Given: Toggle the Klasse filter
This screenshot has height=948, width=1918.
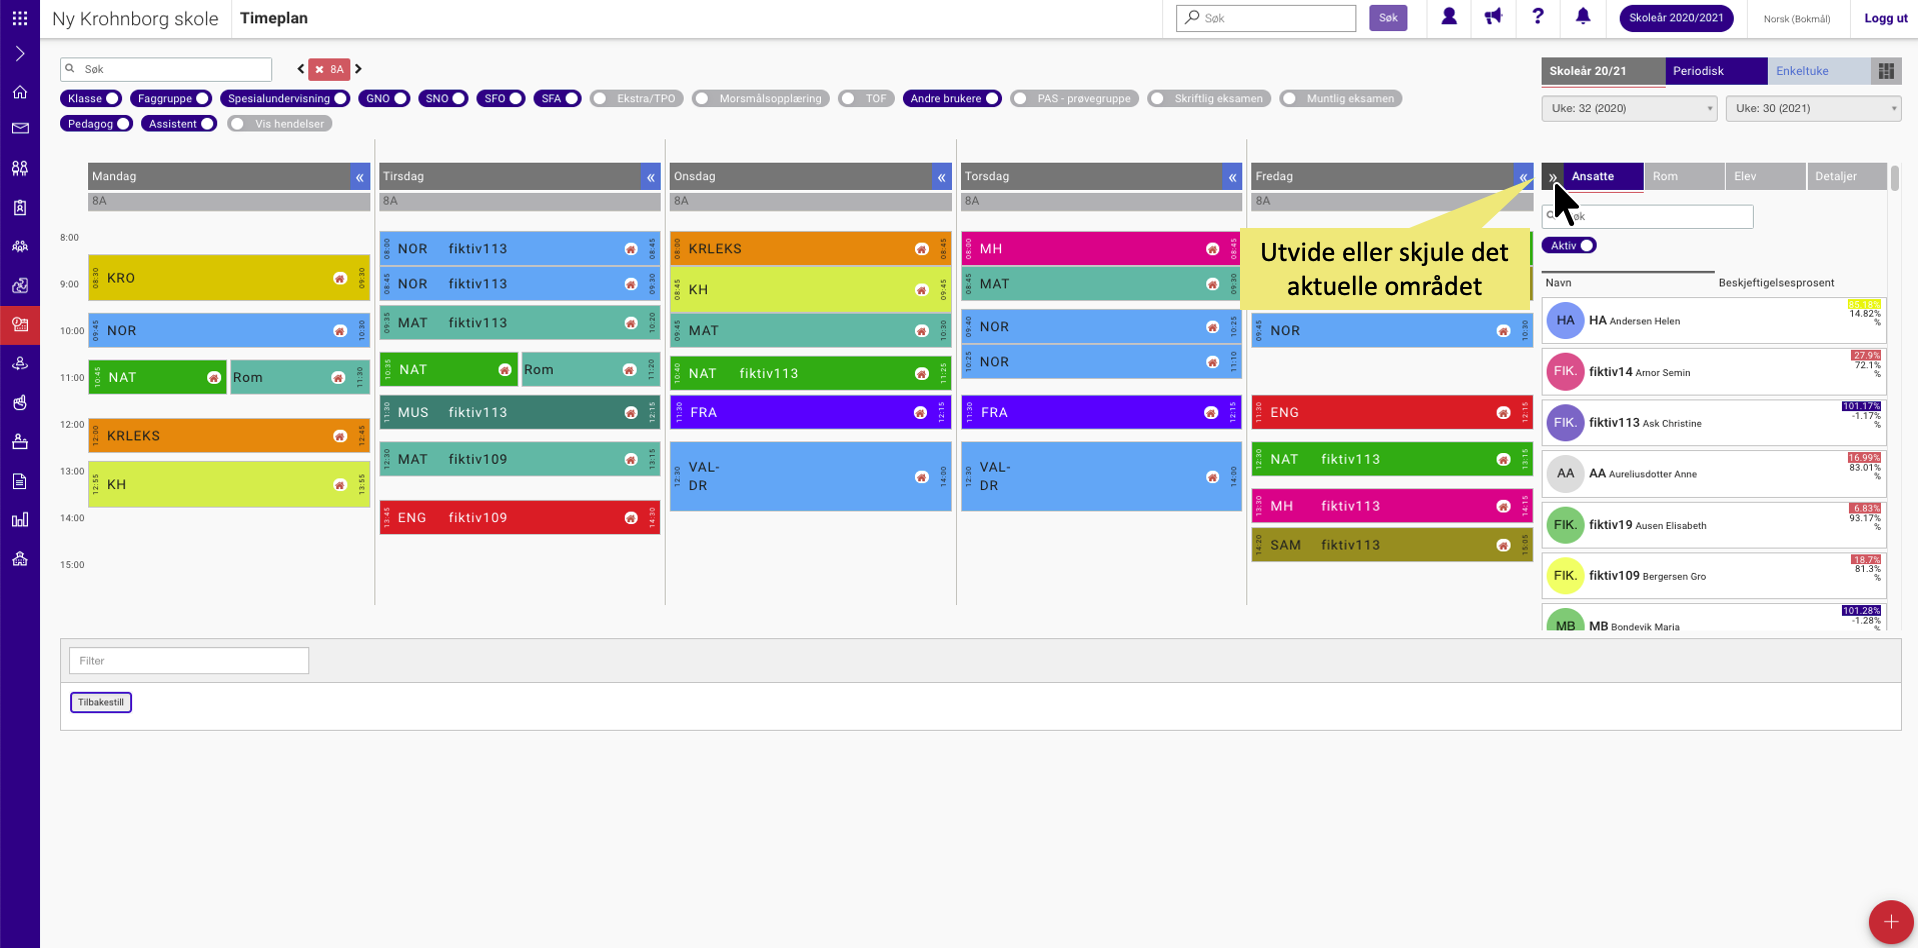Looking at the screenshot, I should click(x=91, y=98).
